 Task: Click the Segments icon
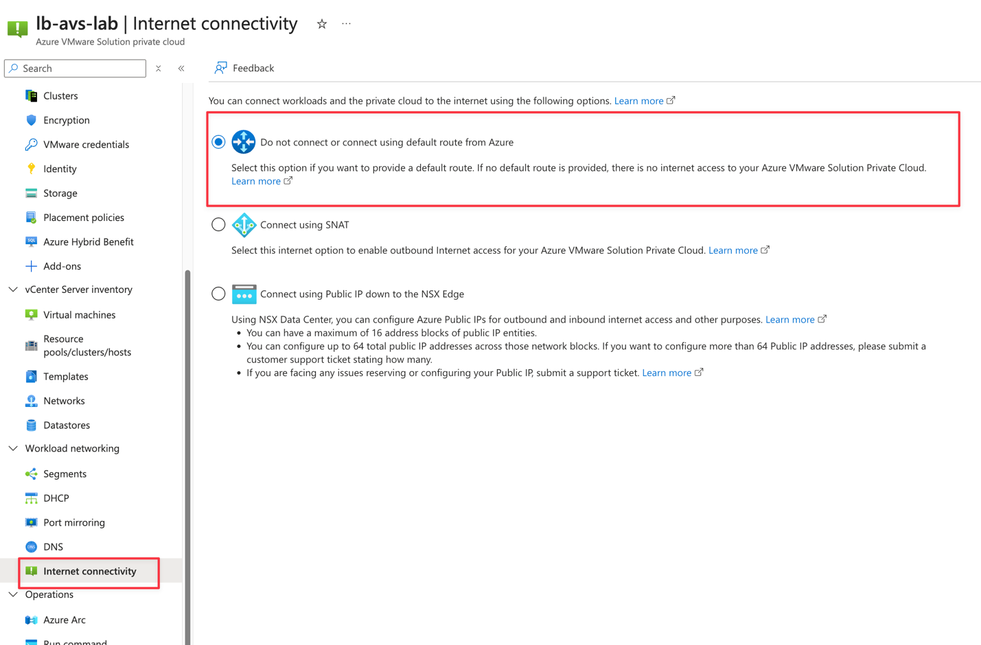[x=31, y=474]
